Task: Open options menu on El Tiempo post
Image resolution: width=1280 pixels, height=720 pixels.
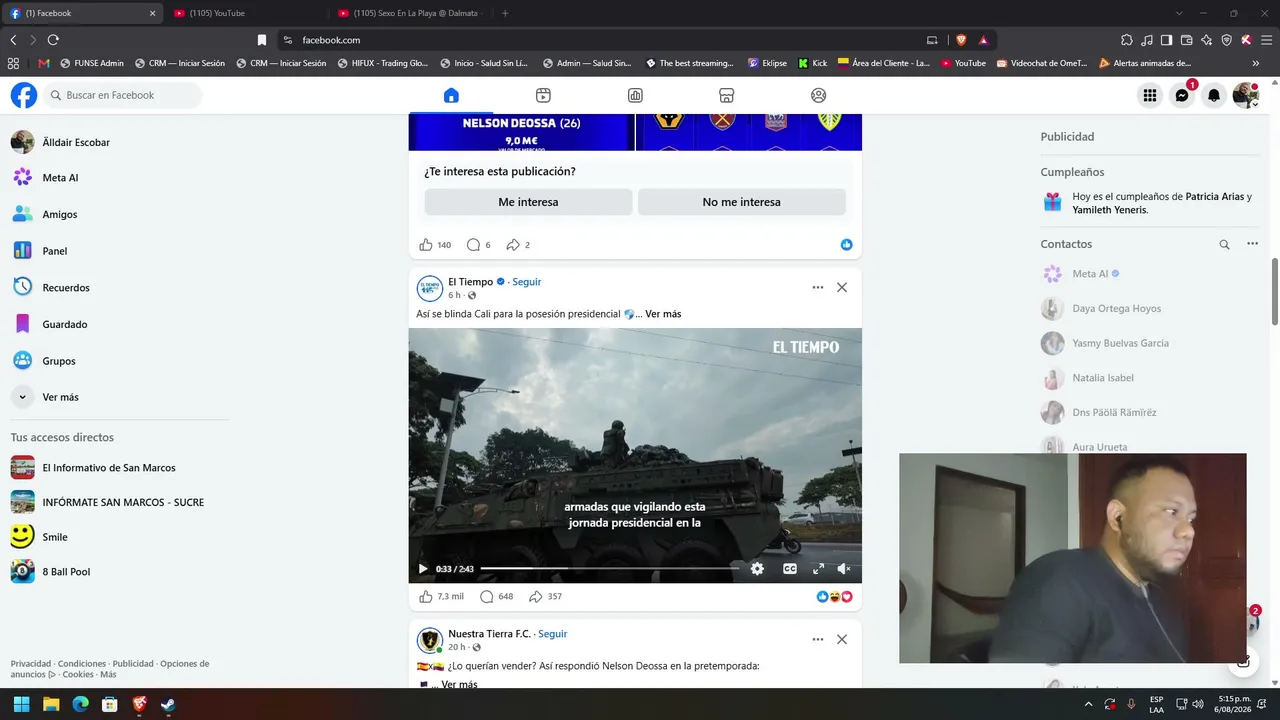Action: [x=818, y=287]
